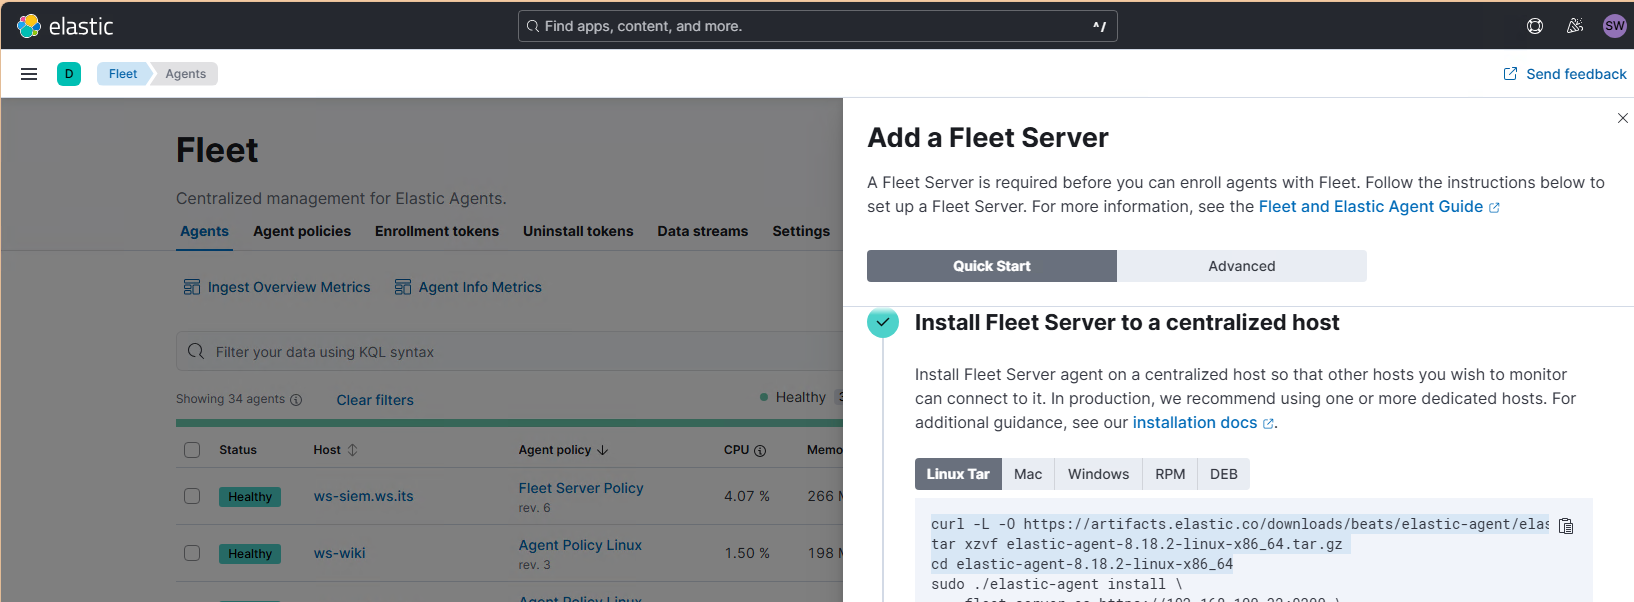The image size is (1634, 602).
Task: Select the RPM platform tab
Action: click(x=1170, y=474)
